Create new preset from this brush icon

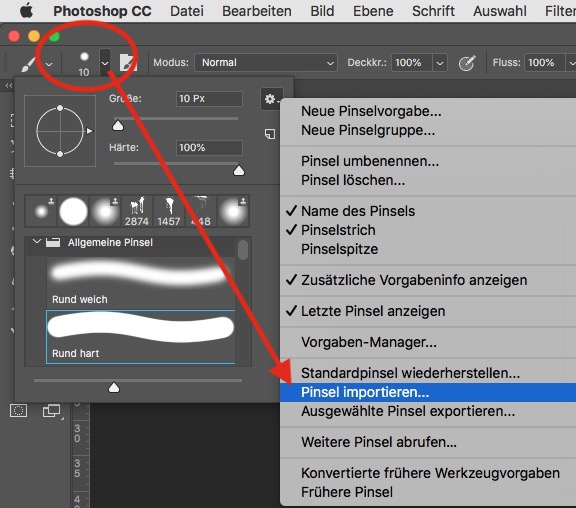point(270,134)
